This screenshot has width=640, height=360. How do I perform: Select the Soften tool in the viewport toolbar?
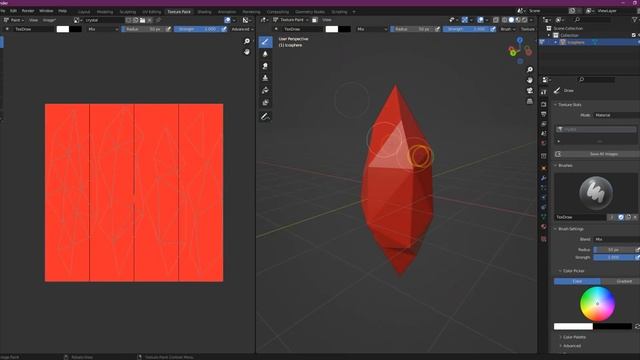click(265, 54)
